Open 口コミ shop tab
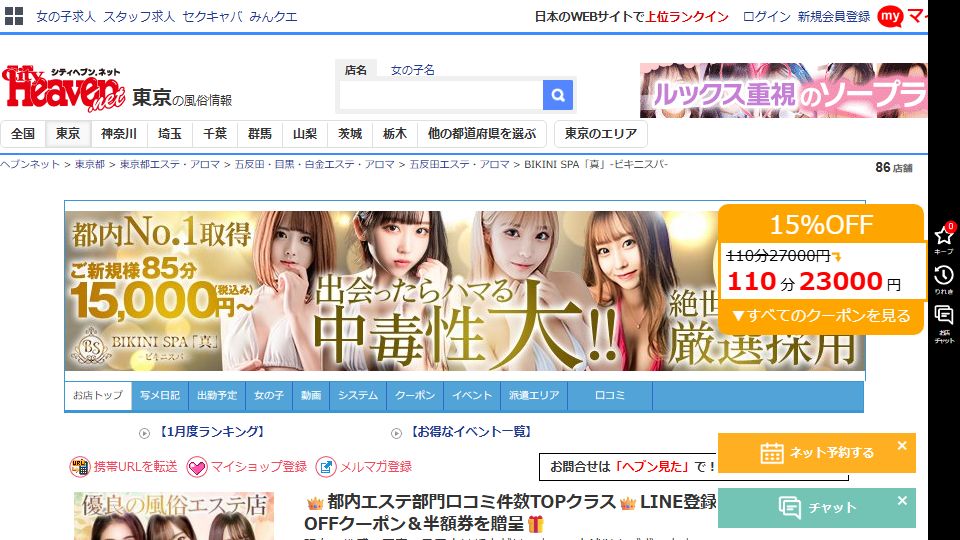The height and width of the screenshot is (540, 960). 610,396
